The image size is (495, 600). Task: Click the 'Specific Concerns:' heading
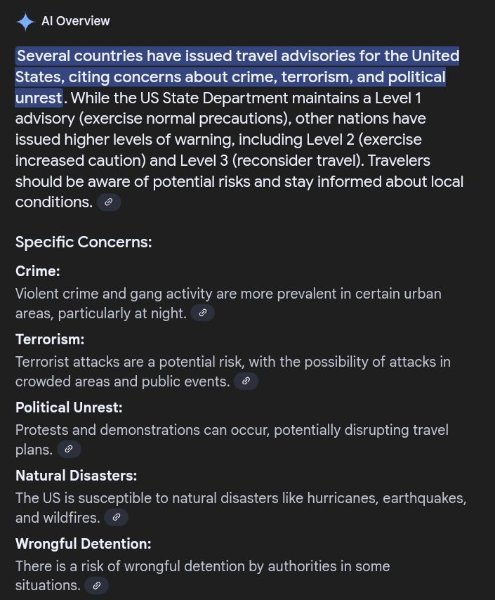pyautogui.click(x=84, y=242)
